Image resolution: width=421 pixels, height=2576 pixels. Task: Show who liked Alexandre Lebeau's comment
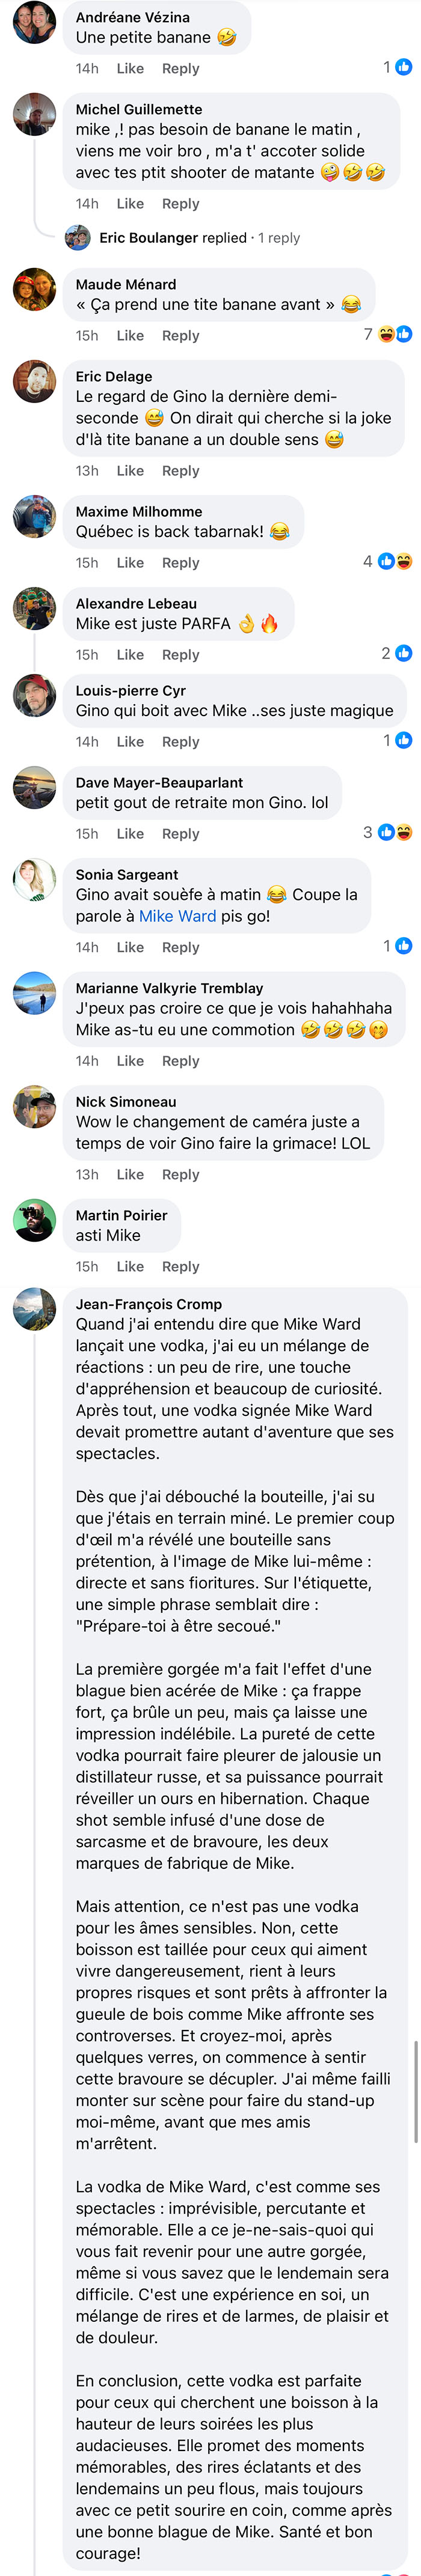(x=397, y=653)
